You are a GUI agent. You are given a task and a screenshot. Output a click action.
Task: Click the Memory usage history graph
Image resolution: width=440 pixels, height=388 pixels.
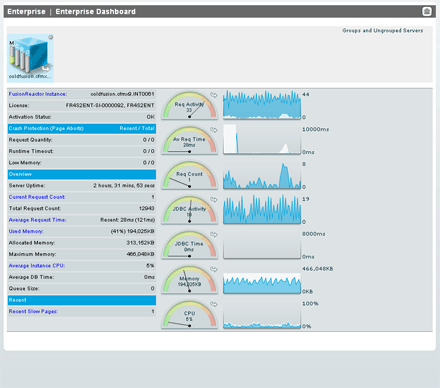tap(262, 279)
